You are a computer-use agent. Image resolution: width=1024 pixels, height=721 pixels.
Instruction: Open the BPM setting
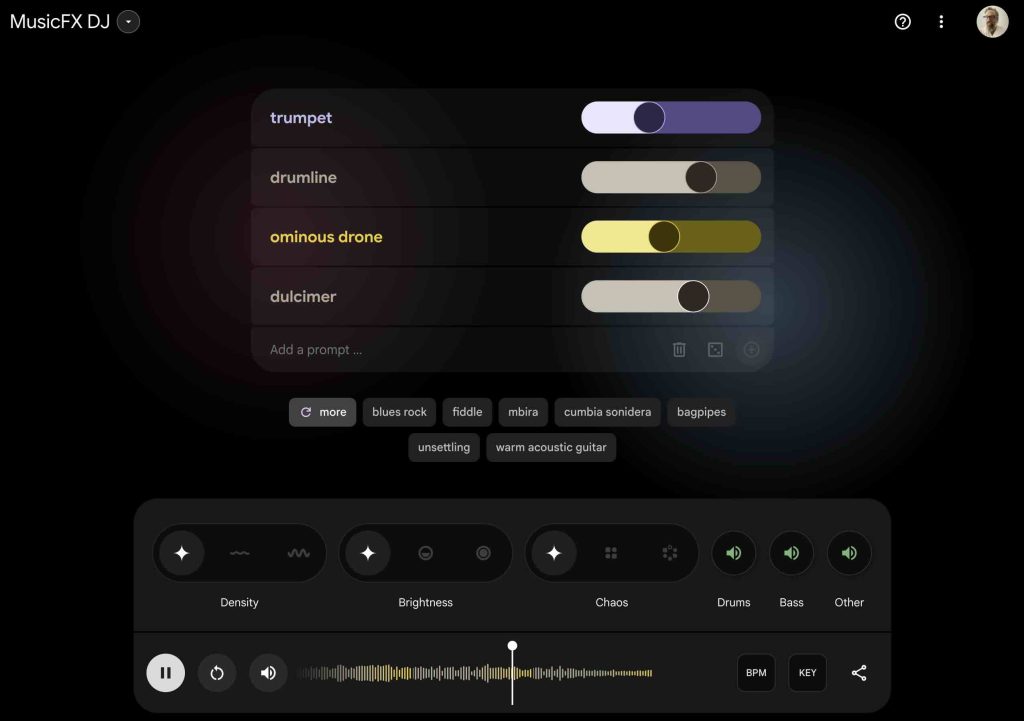click(x=756, y=673)
